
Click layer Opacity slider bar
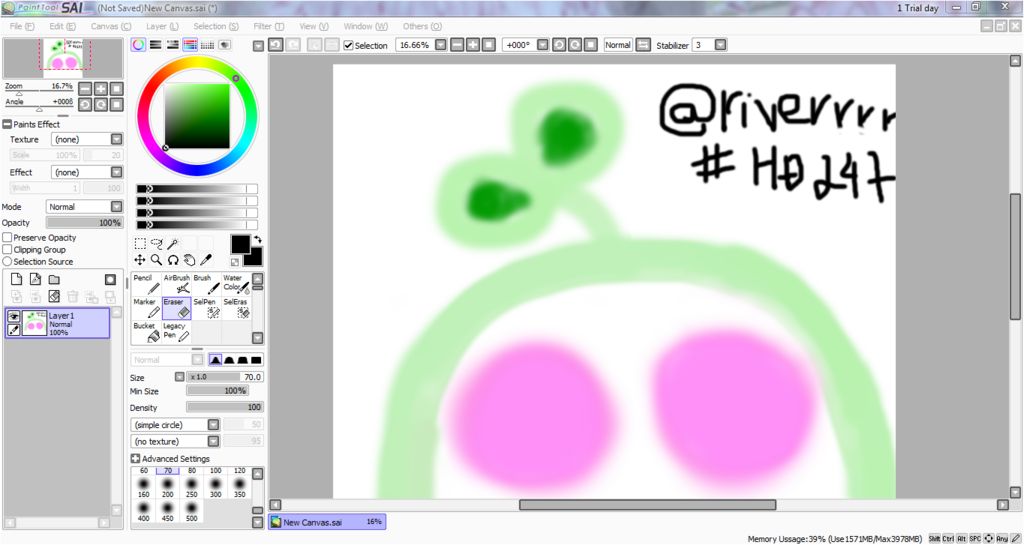[84, 223]
